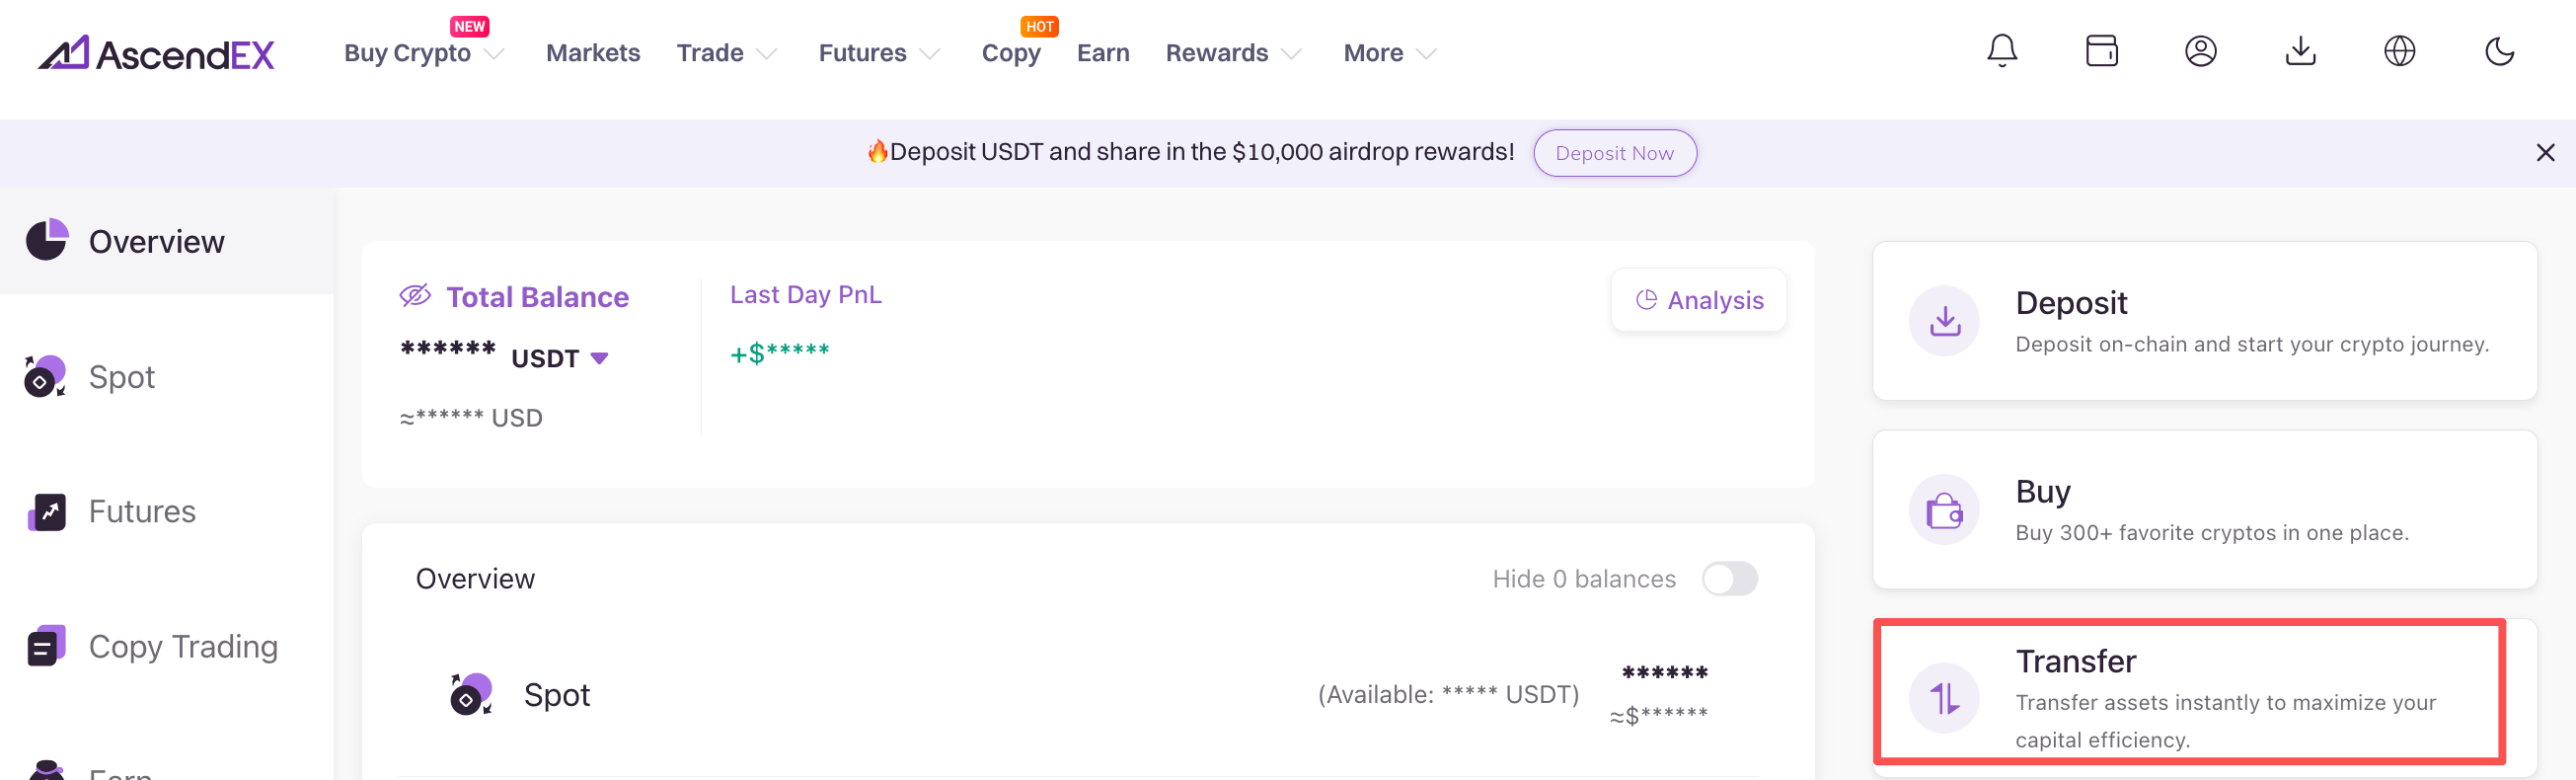Open the Analysis button
The image size is (2576, 780).
tap(1698, 300)
